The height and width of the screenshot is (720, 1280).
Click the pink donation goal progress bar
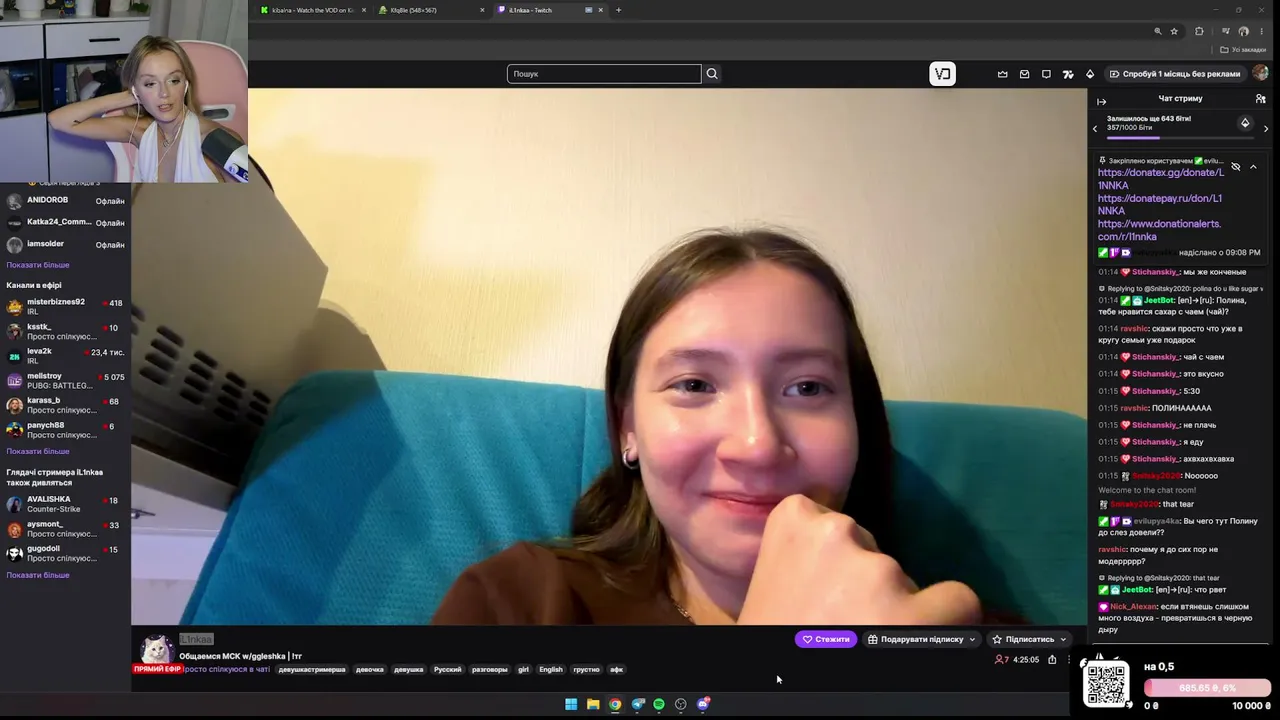click(1208, 688)
